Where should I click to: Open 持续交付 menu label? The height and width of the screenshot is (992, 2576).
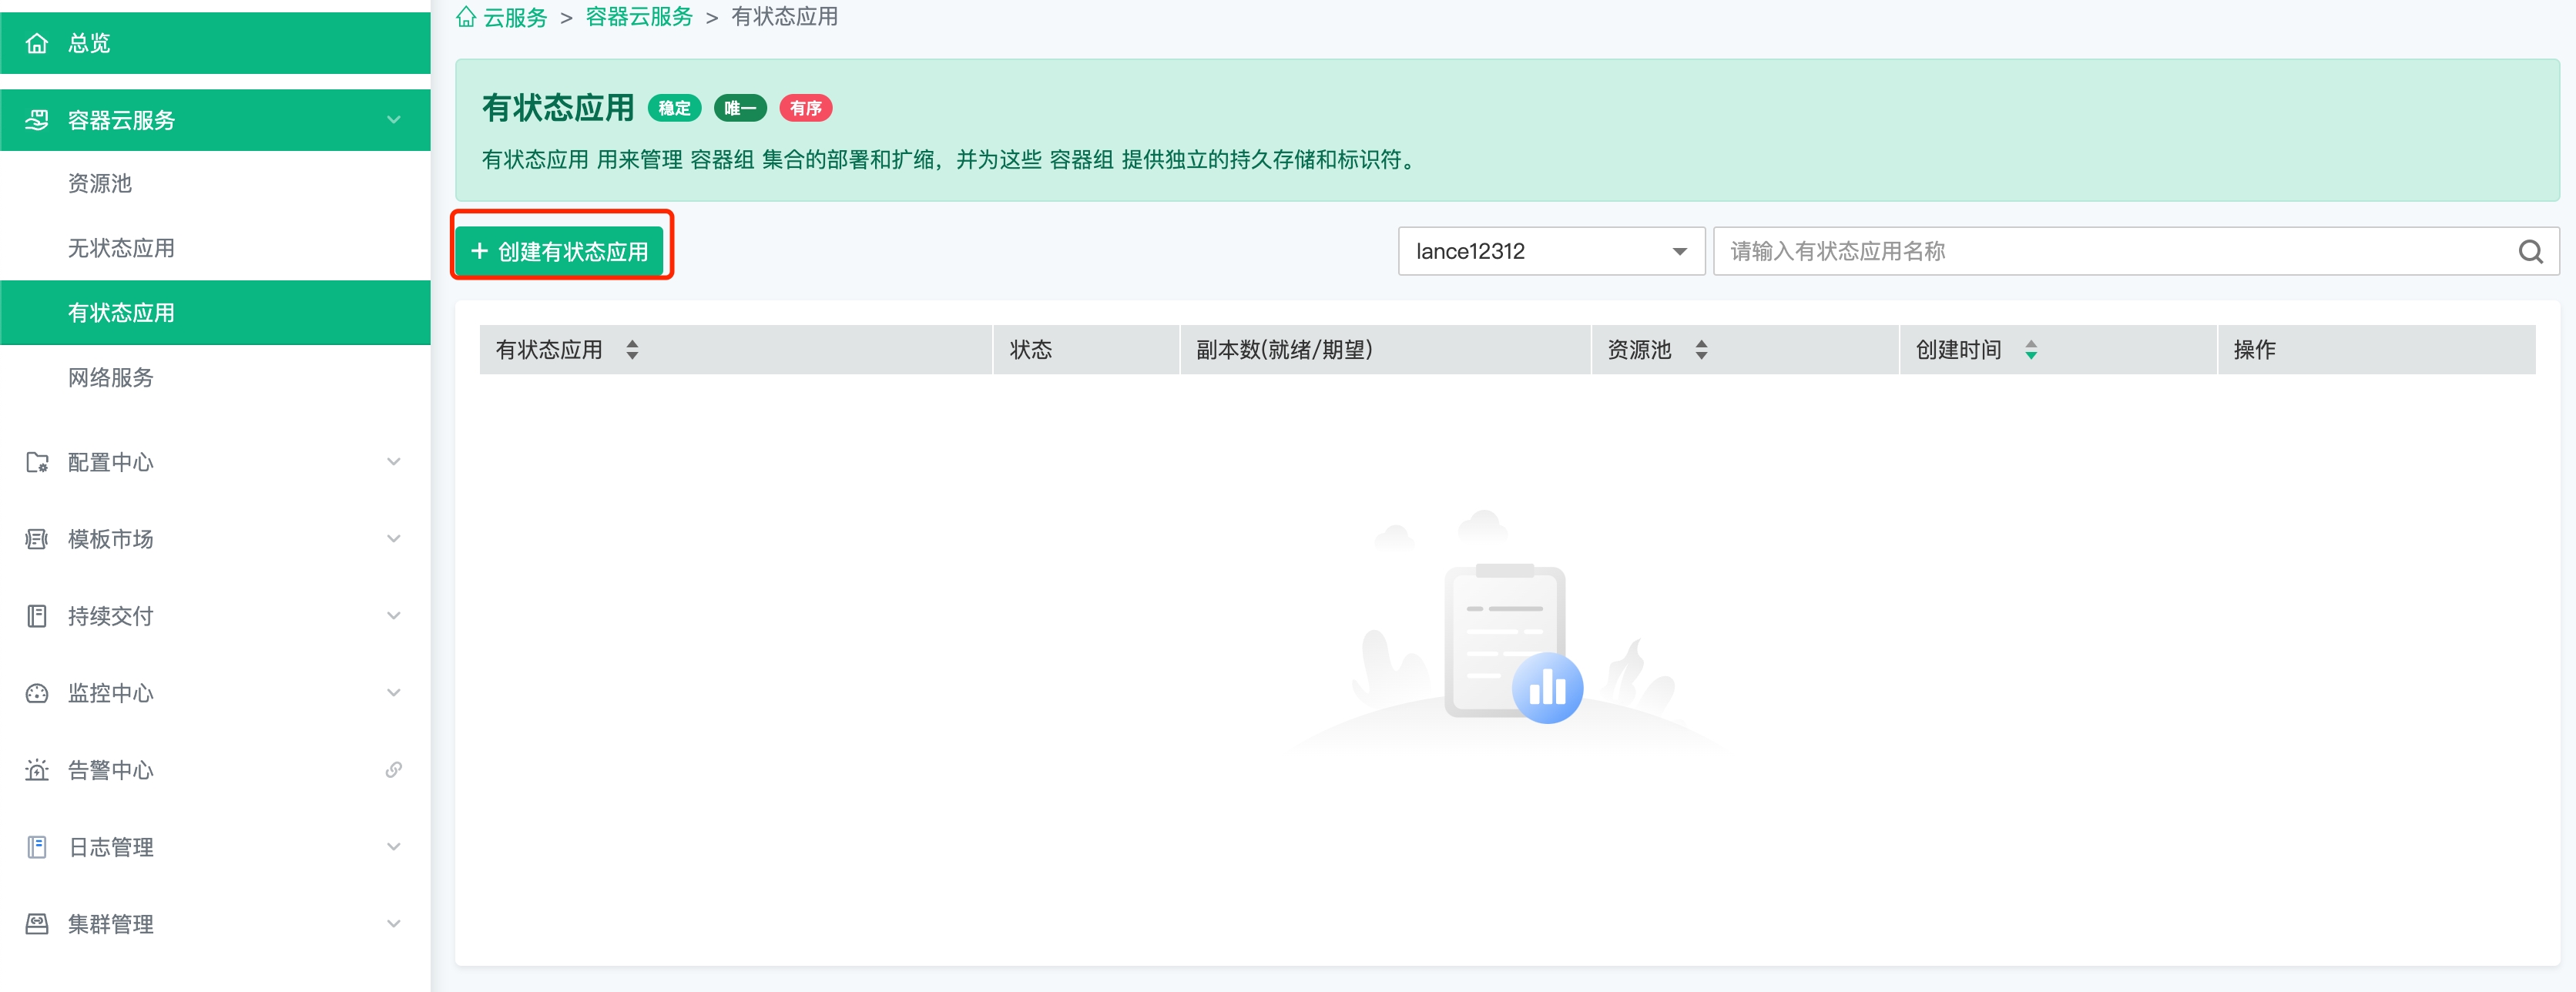pyautogui.click(x=111, y=616)
